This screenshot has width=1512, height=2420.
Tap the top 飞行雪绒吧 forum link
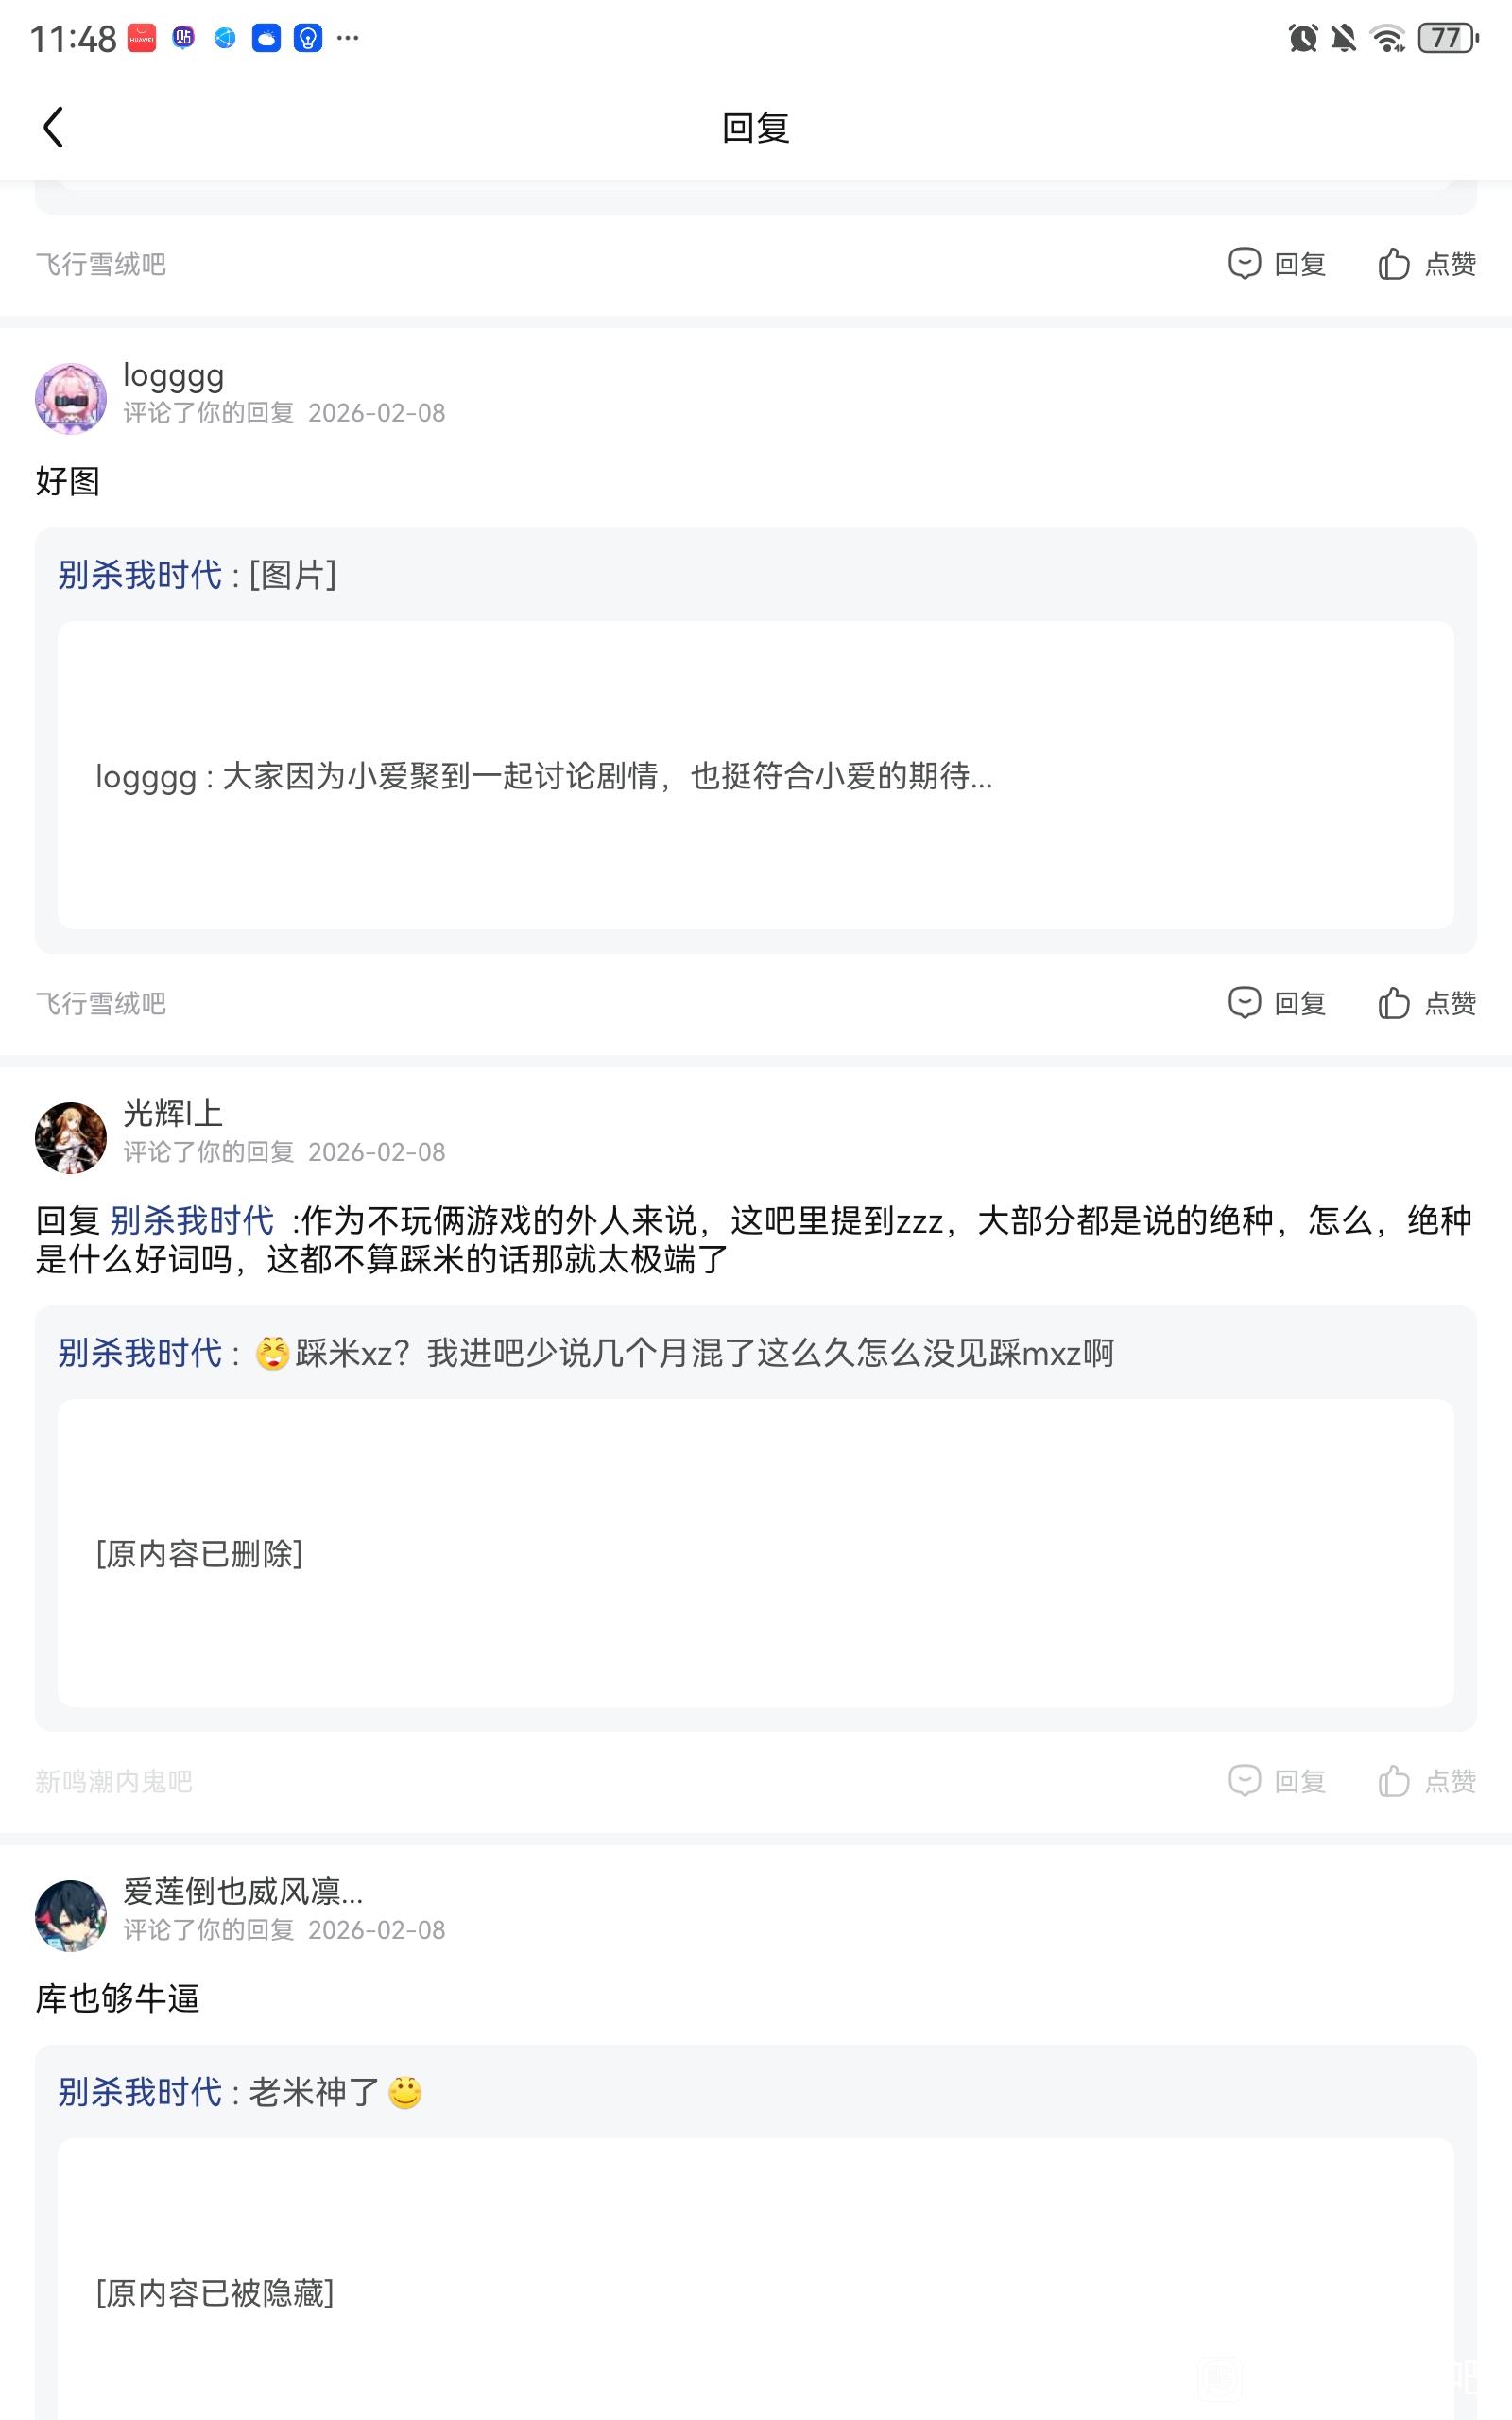tap(101, 264)
